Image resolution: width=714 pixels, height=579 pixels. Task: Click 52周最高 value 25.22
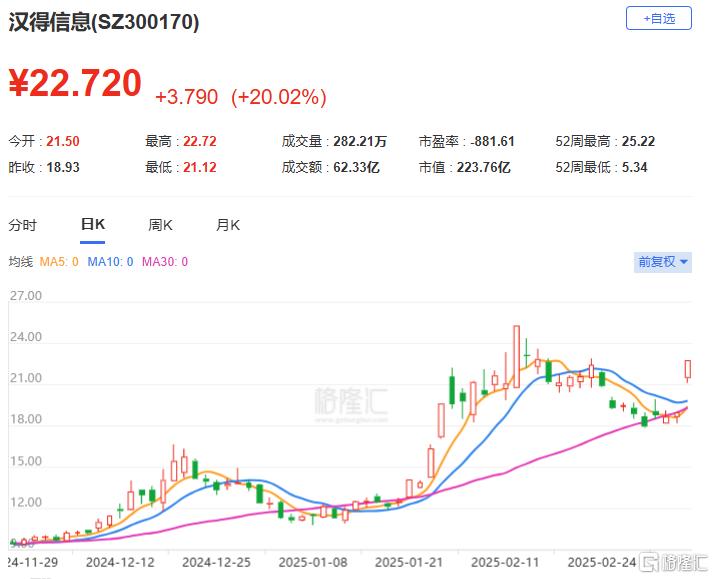tap(638, 141)
